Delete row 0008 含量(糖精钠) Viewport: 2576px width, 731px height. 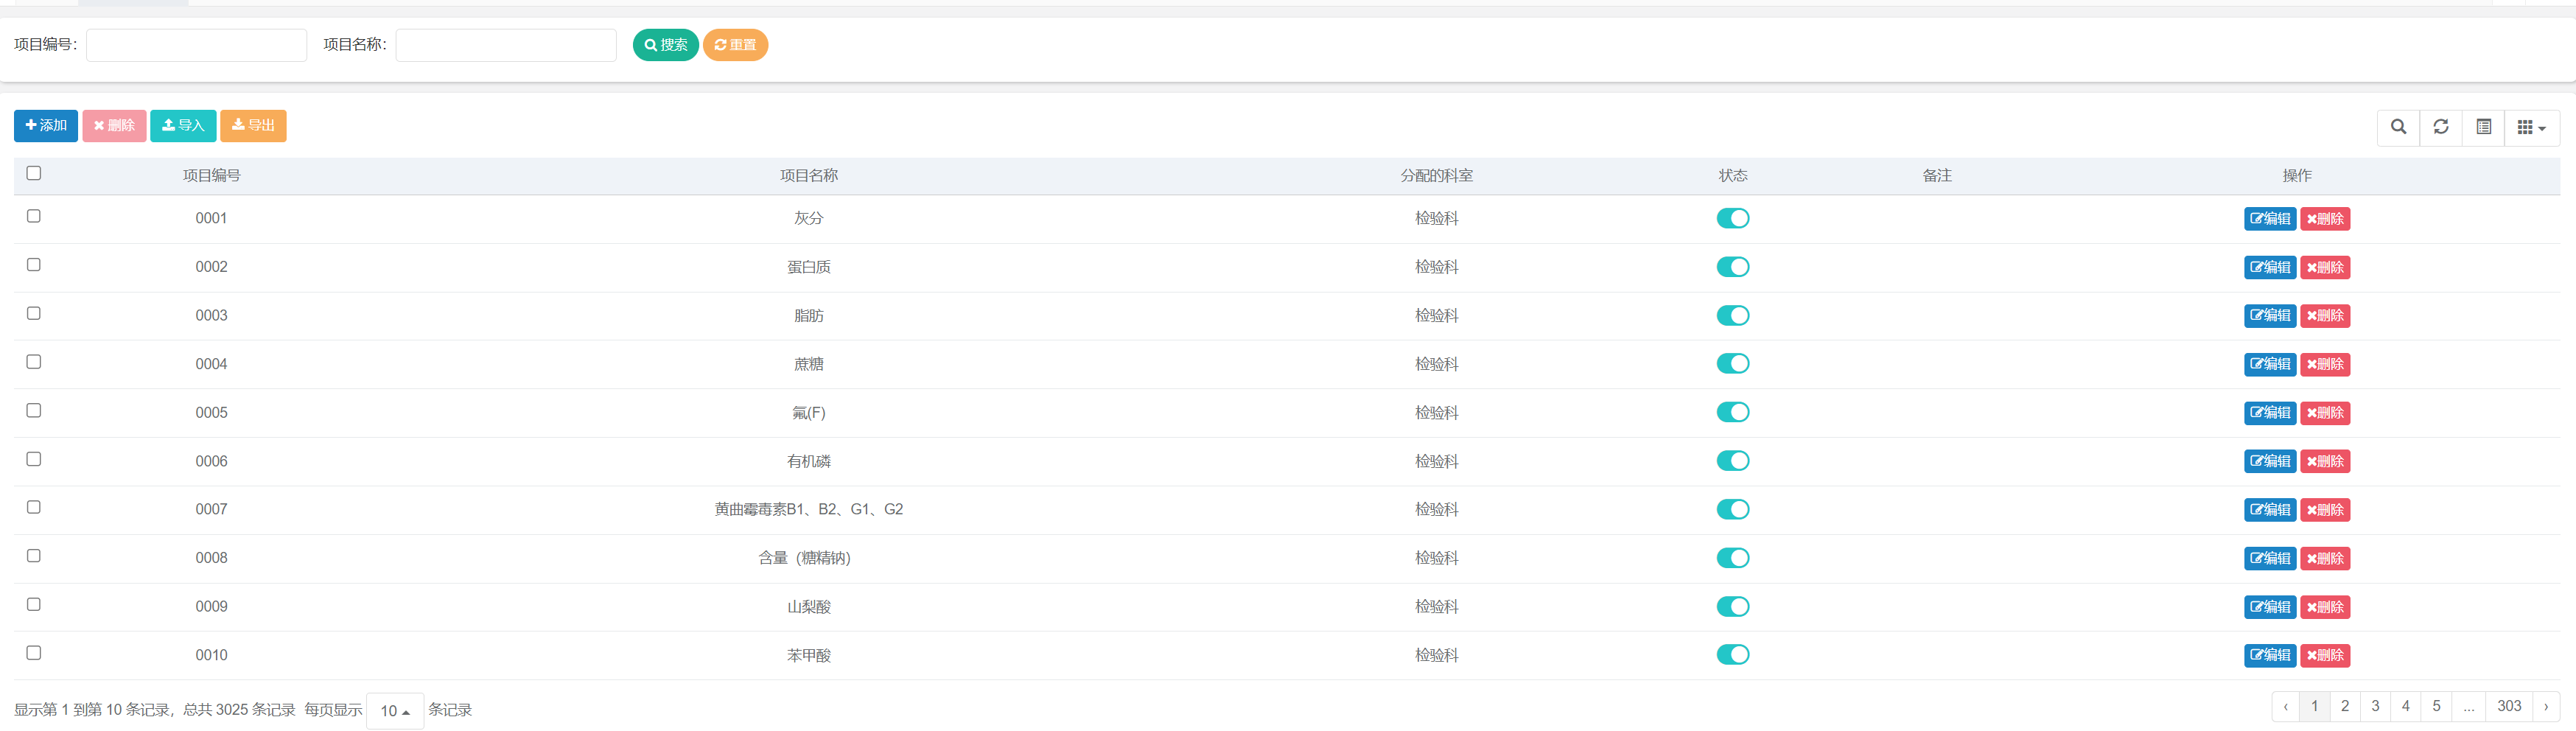coord(2325,558)
